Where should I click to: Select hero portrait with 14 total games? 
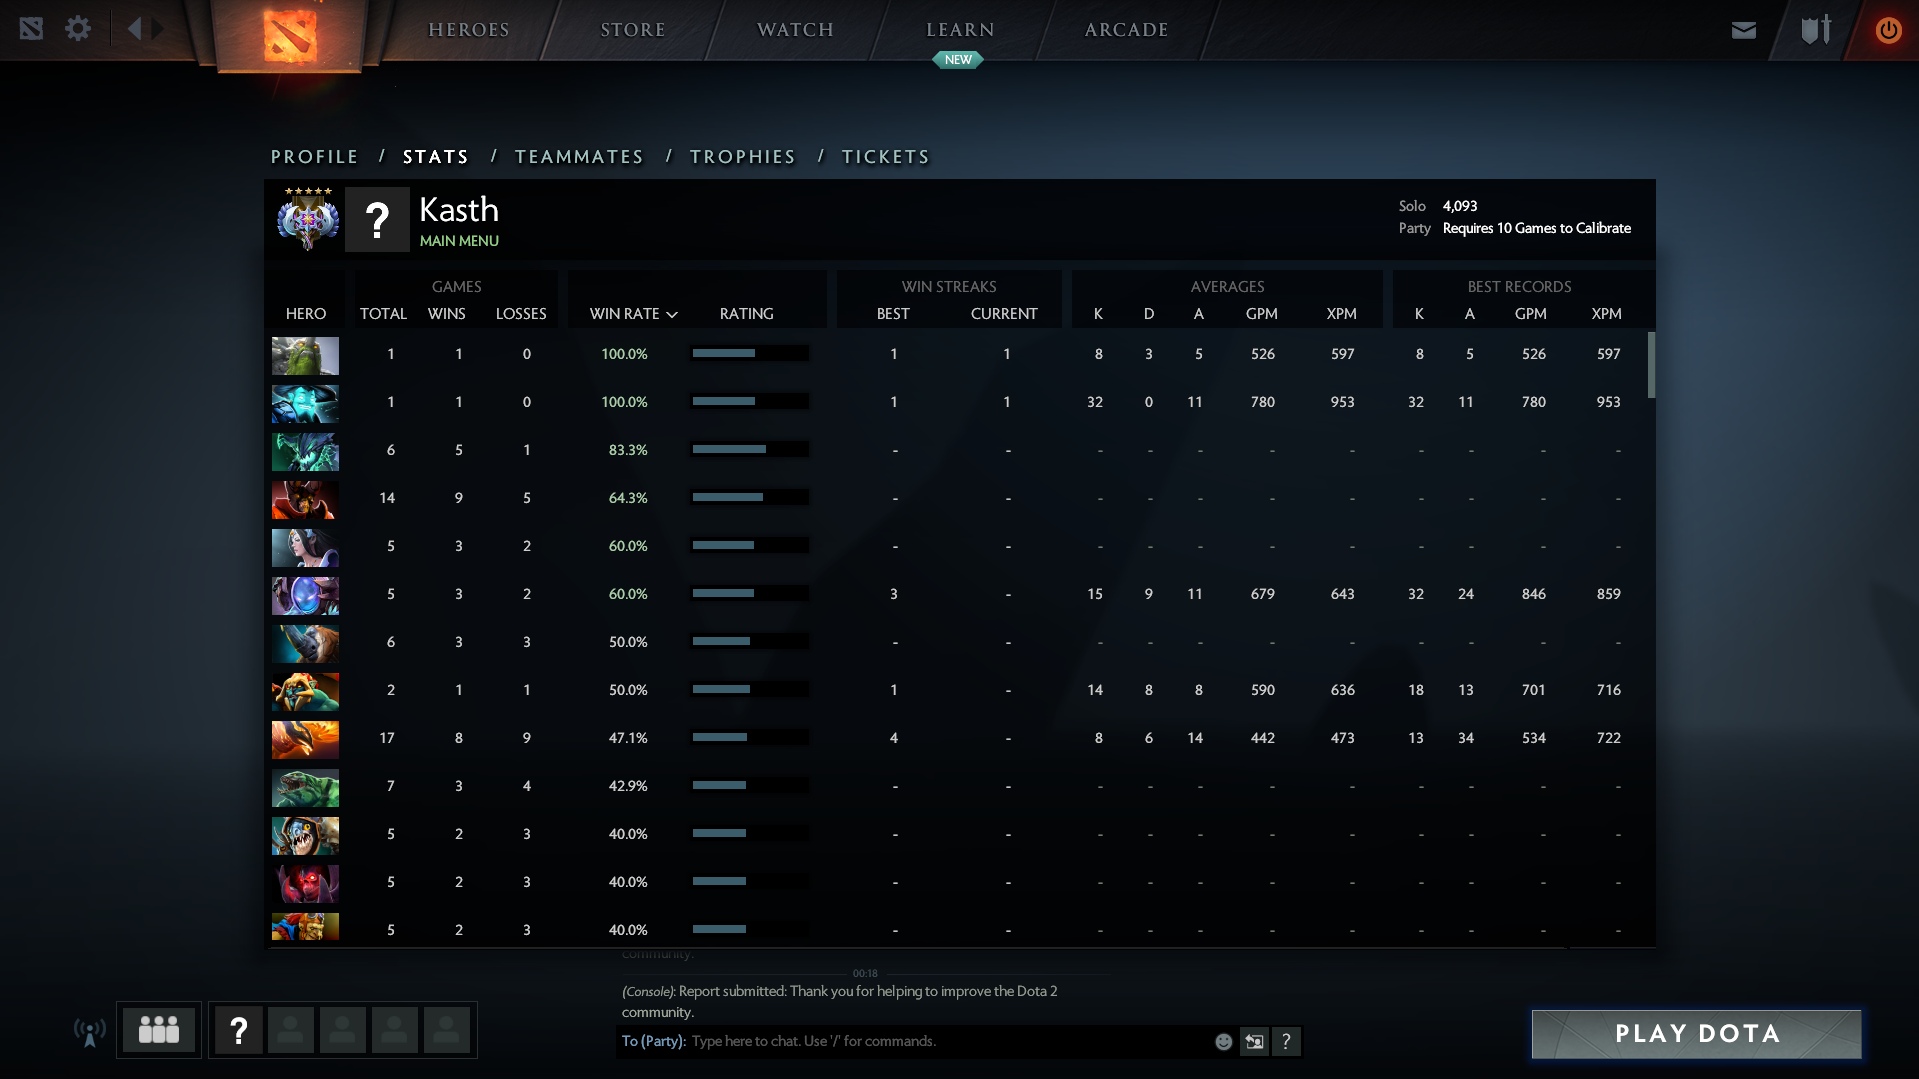tap(305, 499)
